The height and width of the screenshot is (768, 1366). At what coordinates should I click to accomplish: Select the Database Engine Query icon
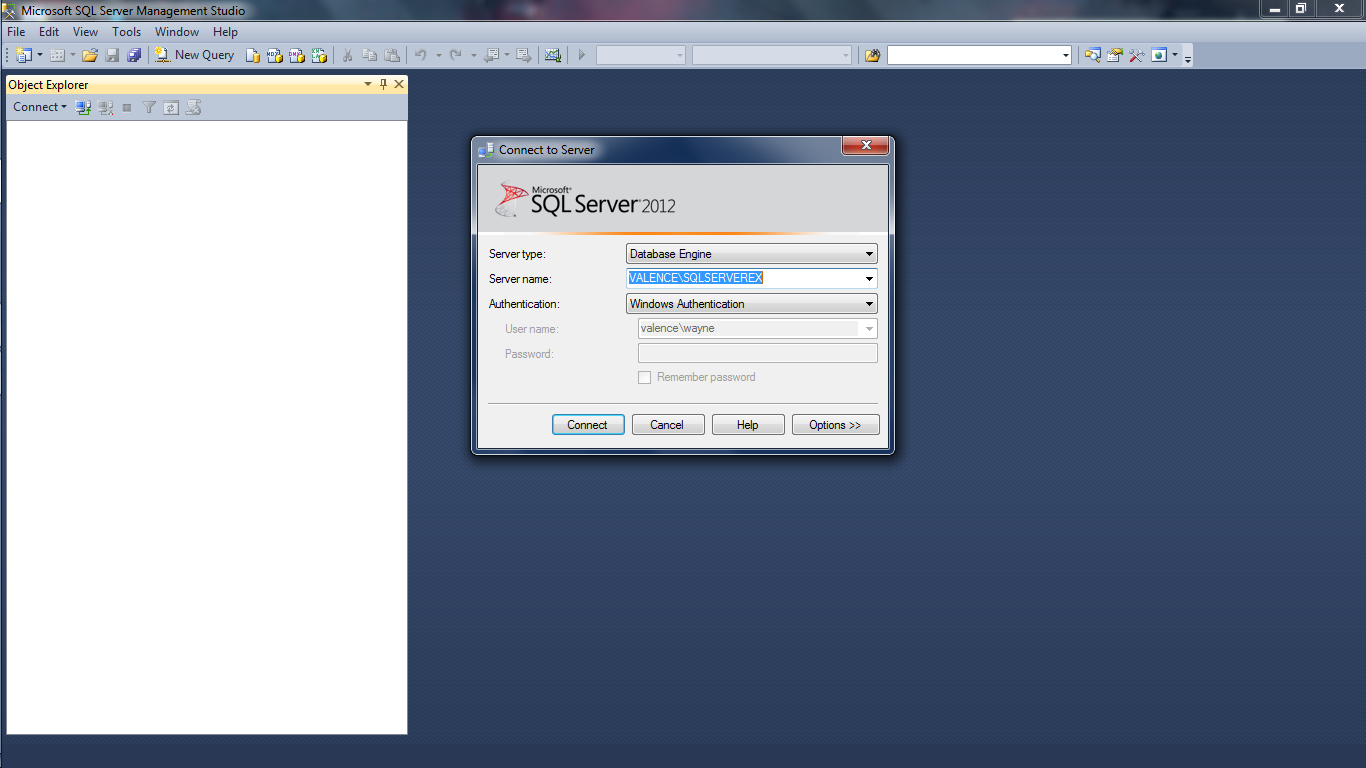point(253,55)
